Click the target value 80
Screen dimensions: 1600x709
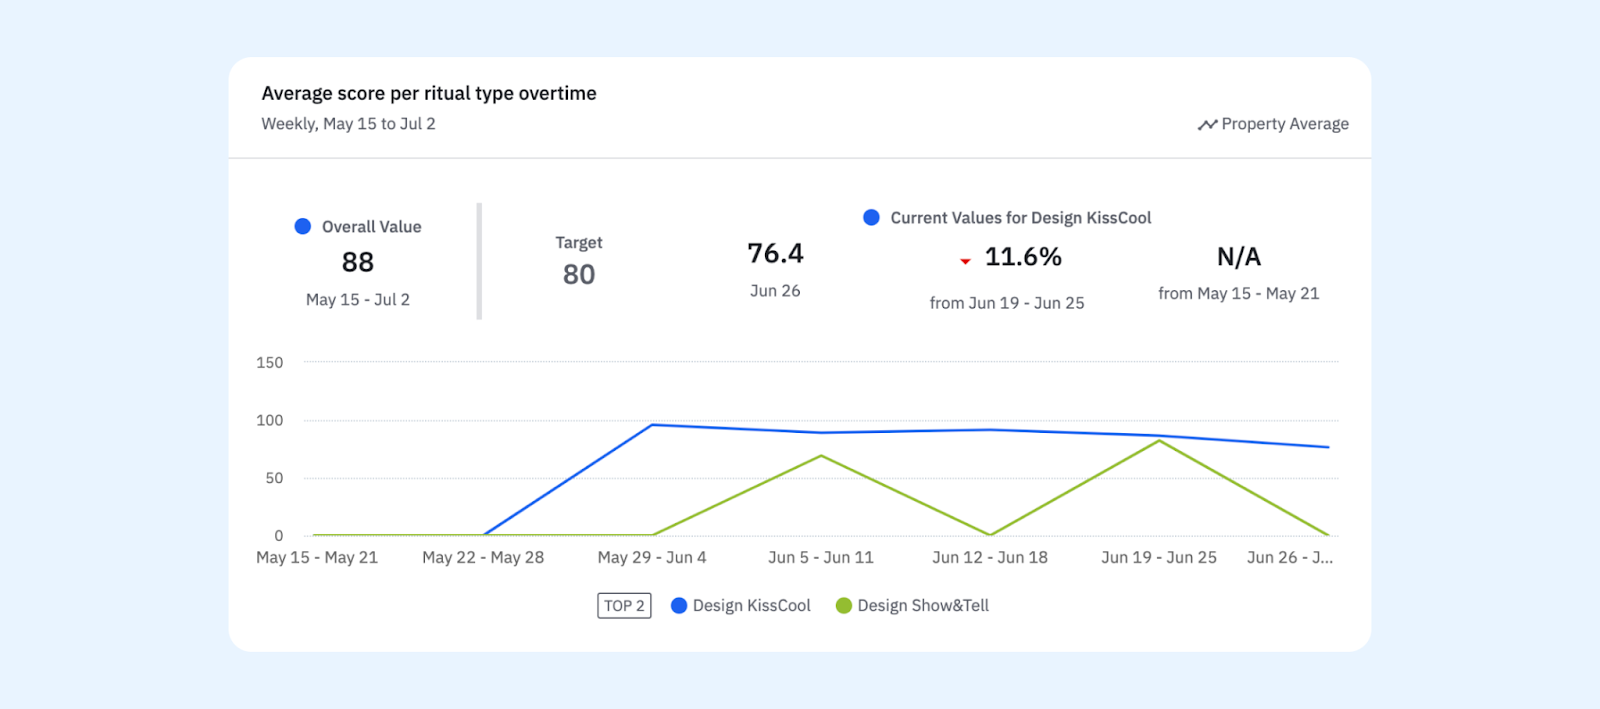(579, 274)
